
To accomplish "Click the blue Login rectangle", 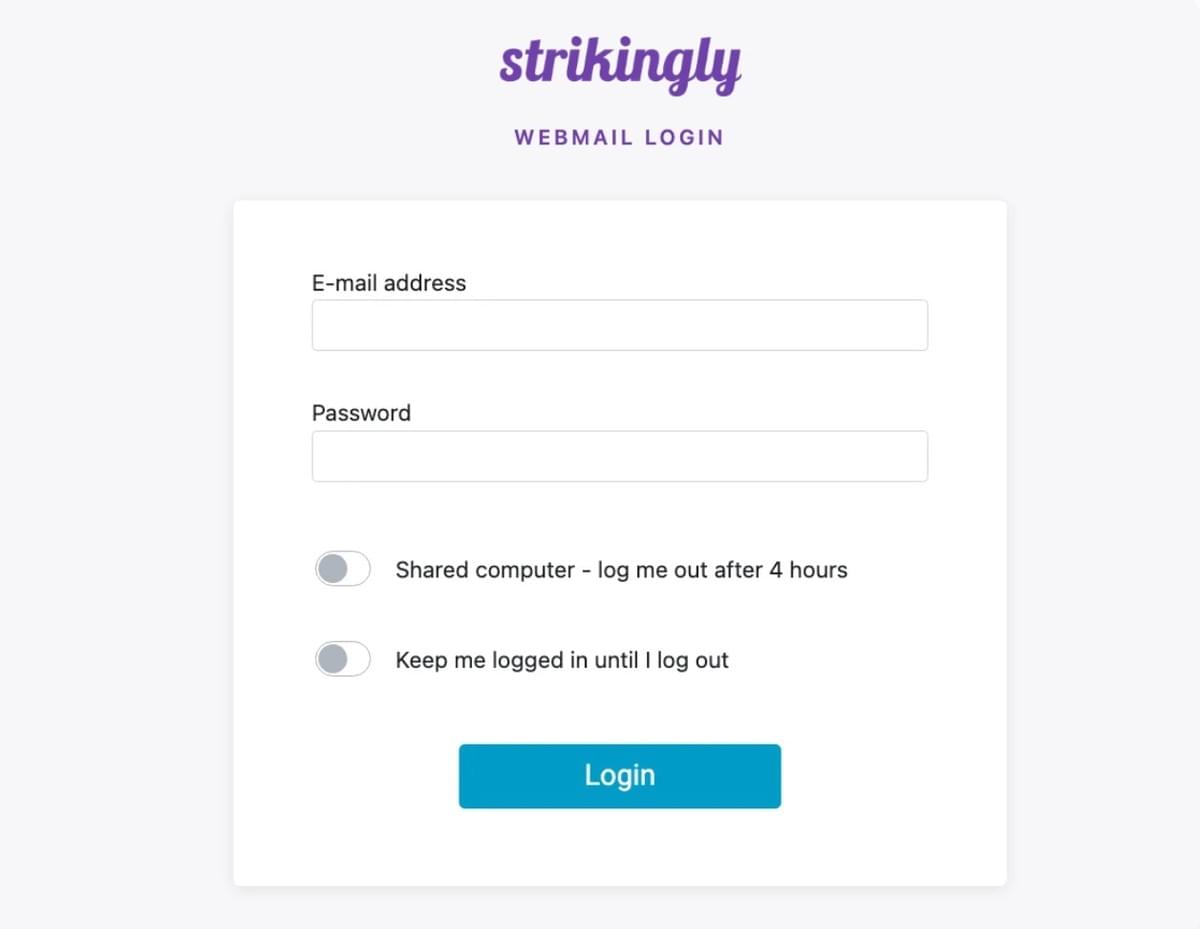I will pyautogui.click(x=619, y=775).
